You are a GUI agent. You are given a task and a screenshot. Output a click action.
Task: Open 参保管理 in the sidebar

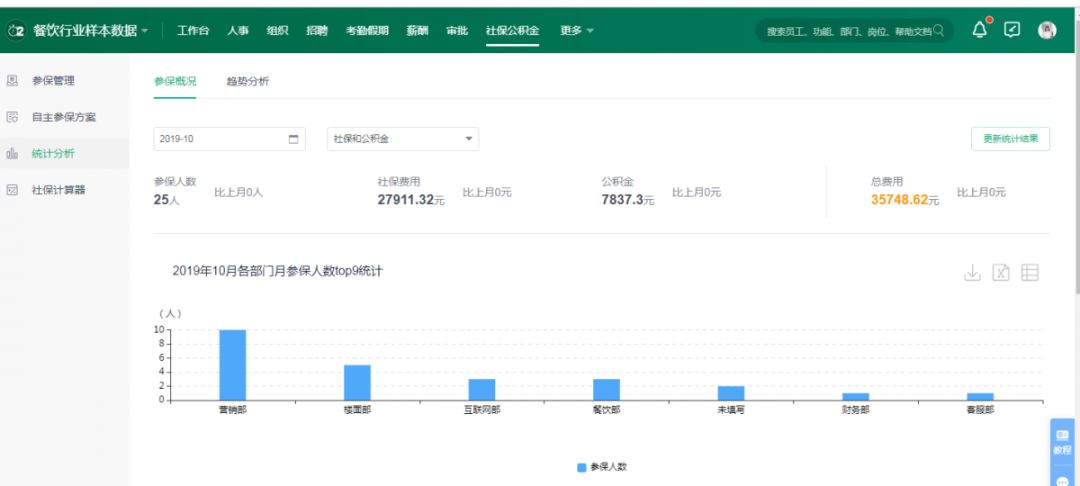coord(53,81)
